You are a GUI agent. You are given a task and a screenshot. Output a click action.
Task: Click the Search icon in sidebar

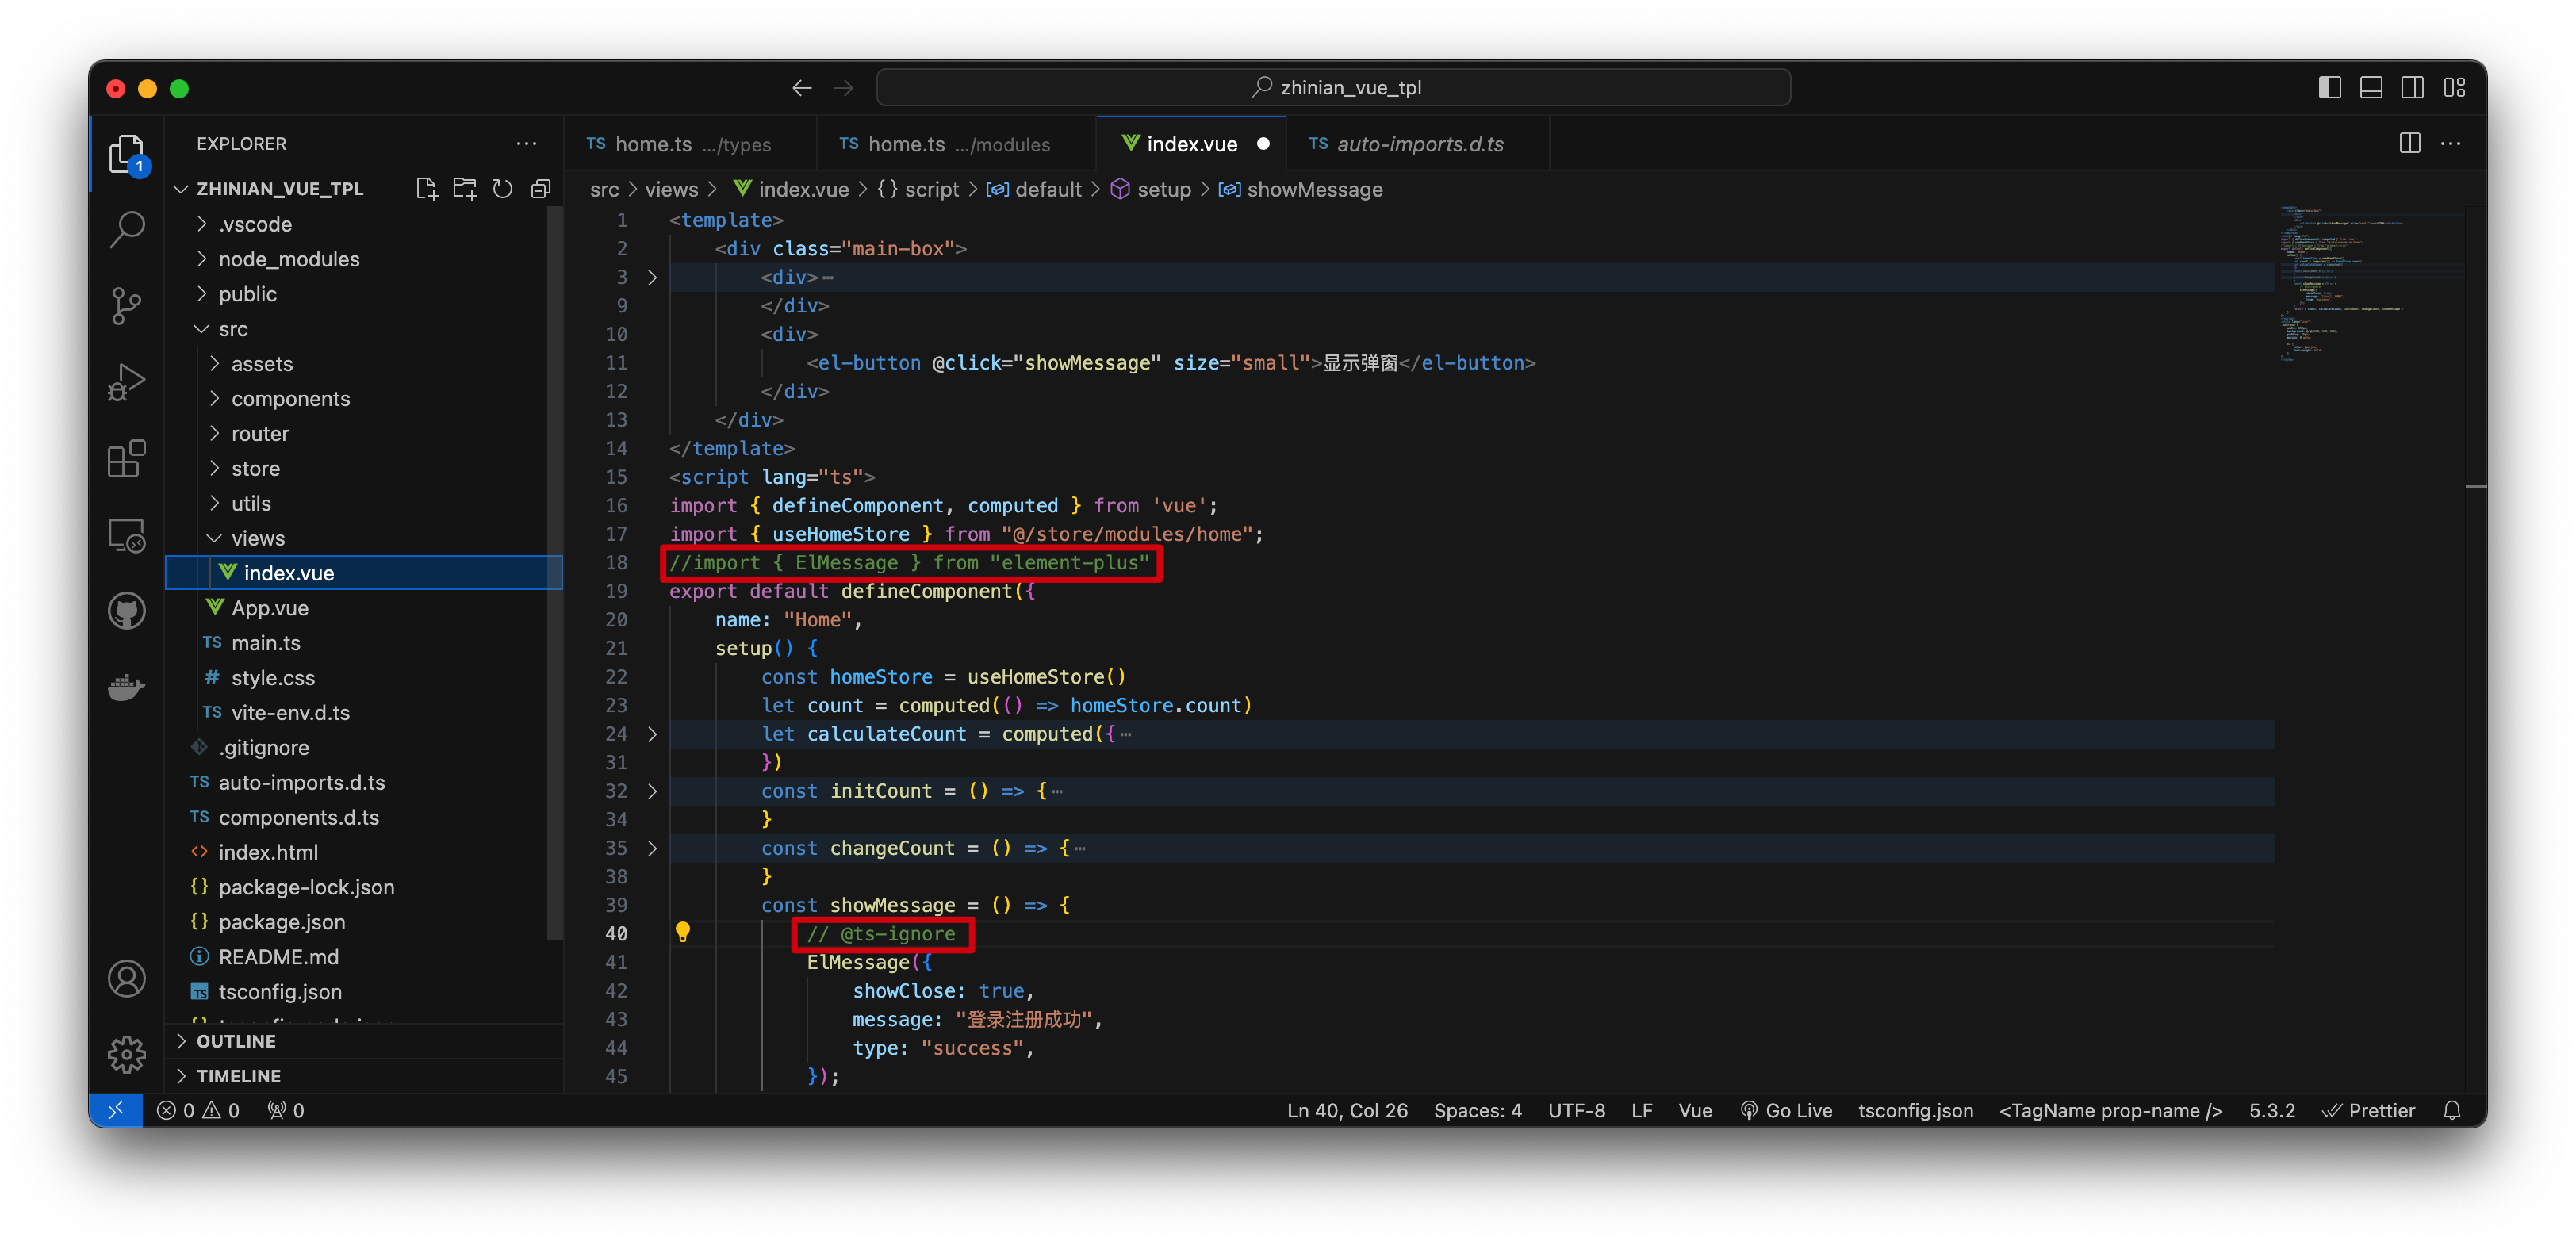tap(130, 230)
